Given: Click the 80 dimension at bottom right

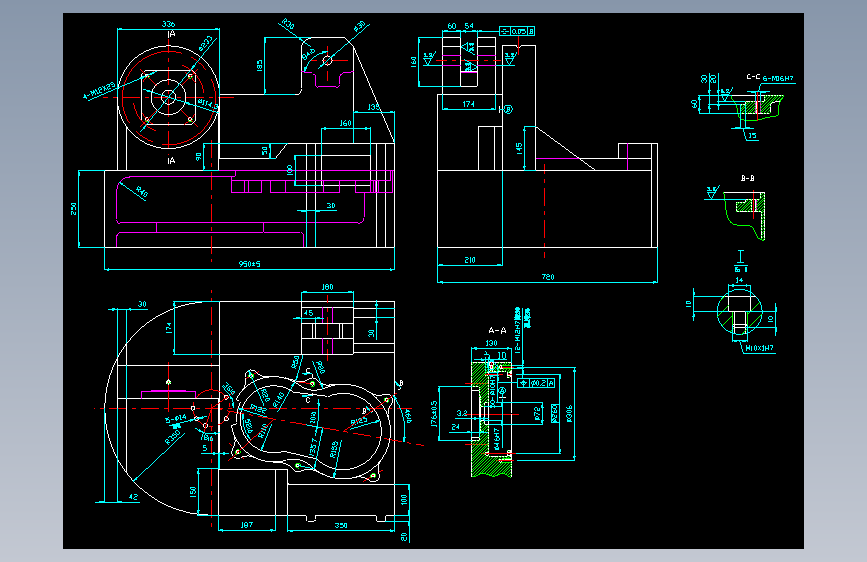Looking at the screenshot, I should 404,537.
